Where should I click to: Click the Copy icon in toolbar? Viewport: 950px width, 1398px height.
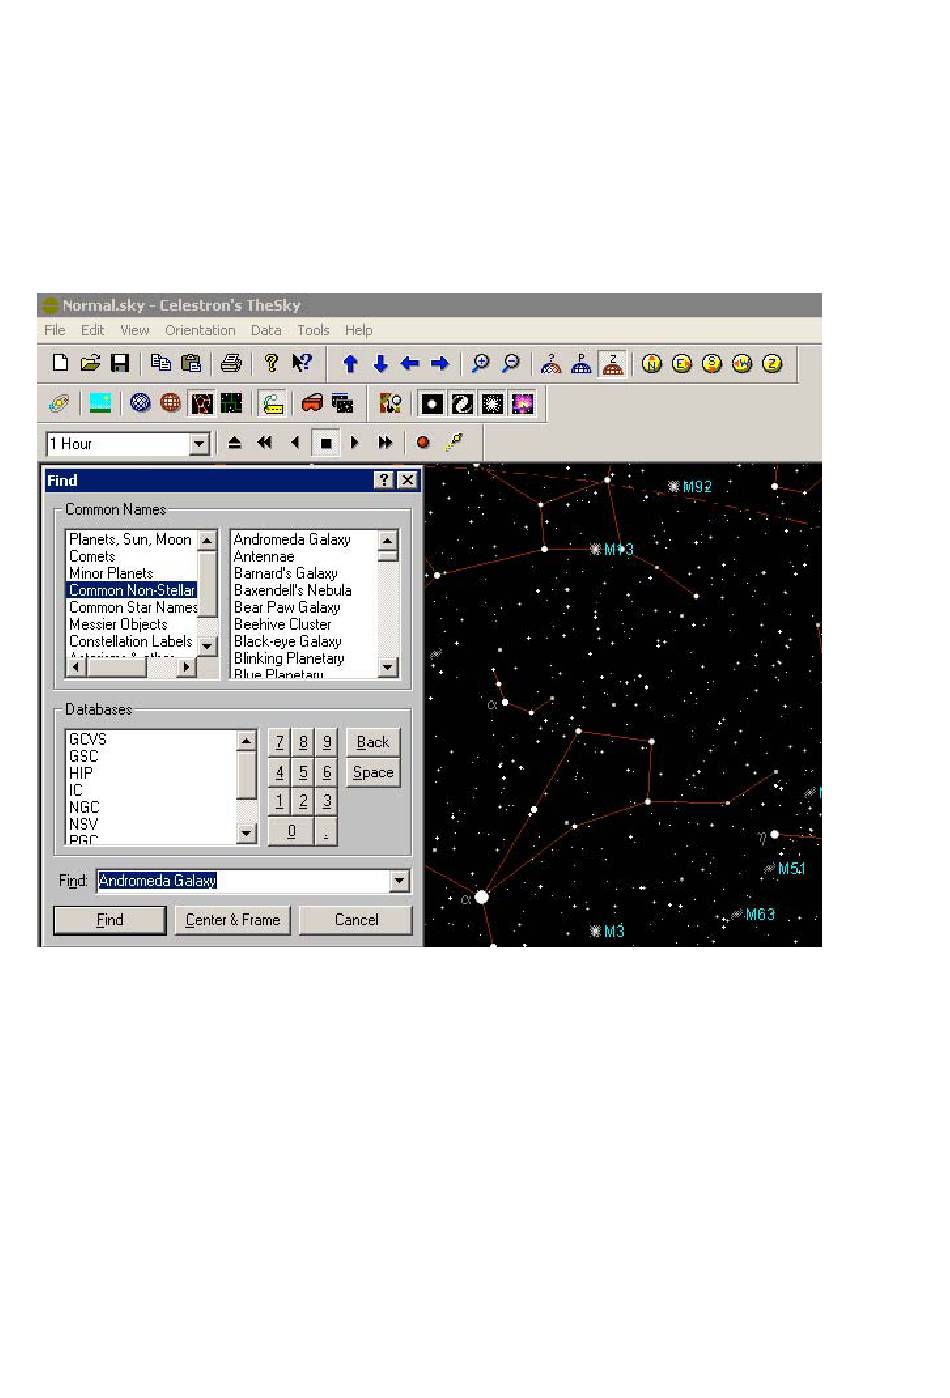click(x=160, y=363)
